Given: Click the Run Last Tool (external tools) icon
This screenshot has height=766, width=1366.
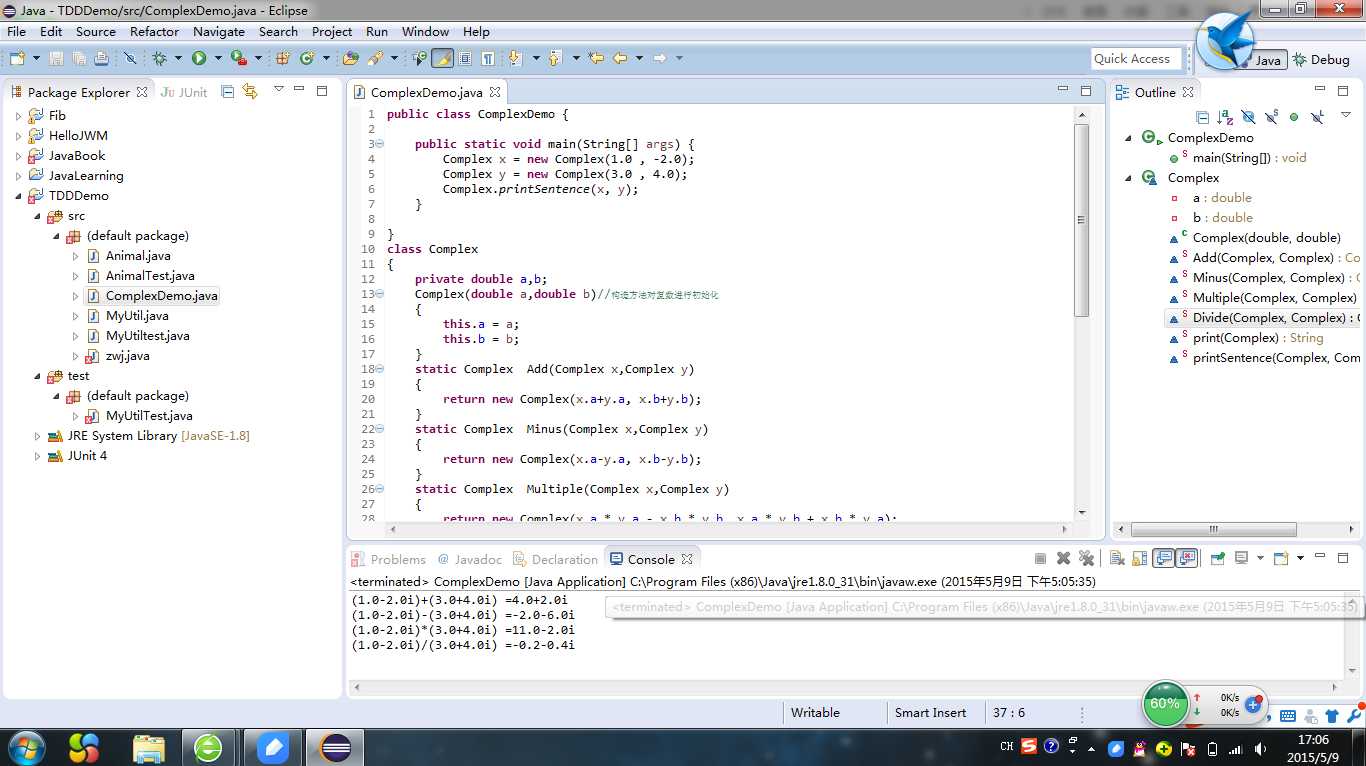Looking at the screenshot, I should point(238,58).
